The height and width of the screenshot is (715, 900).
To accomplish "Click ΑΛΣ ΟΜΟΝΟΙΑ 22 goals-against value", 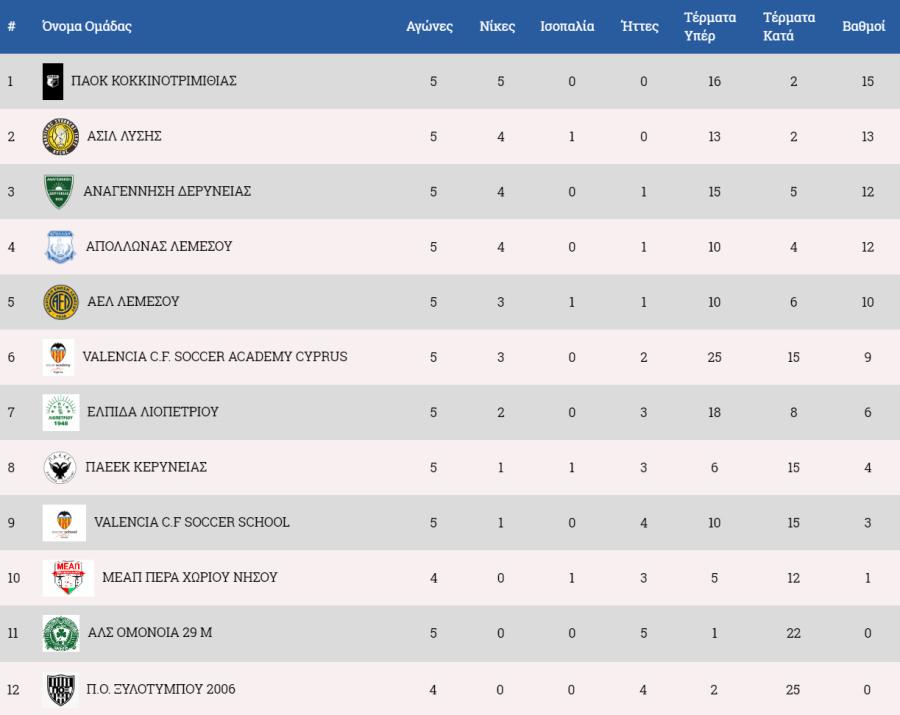I will (x=793, y=633).
